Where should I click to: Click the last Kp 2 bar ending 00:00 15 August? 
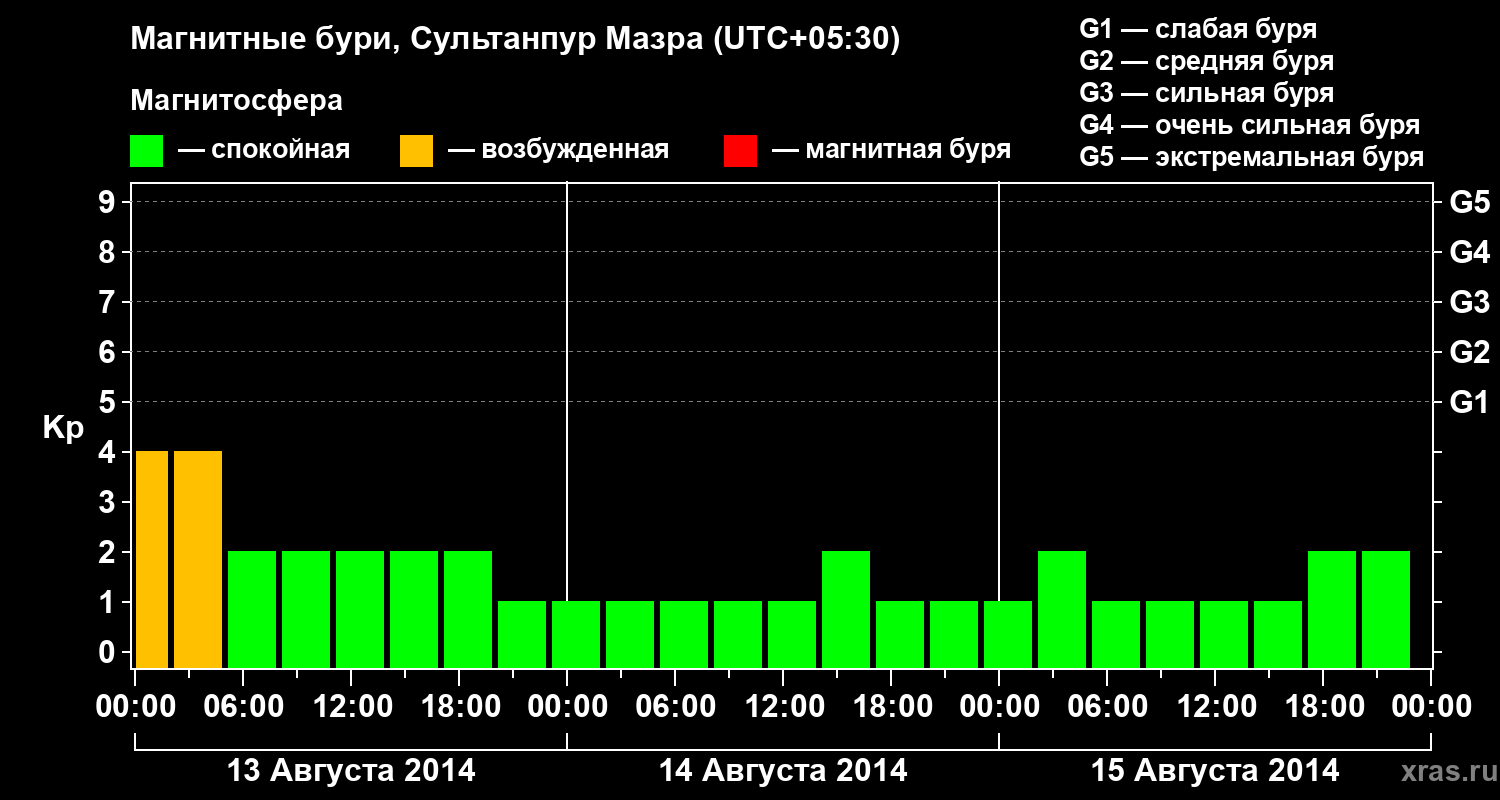pos(1386,609)
